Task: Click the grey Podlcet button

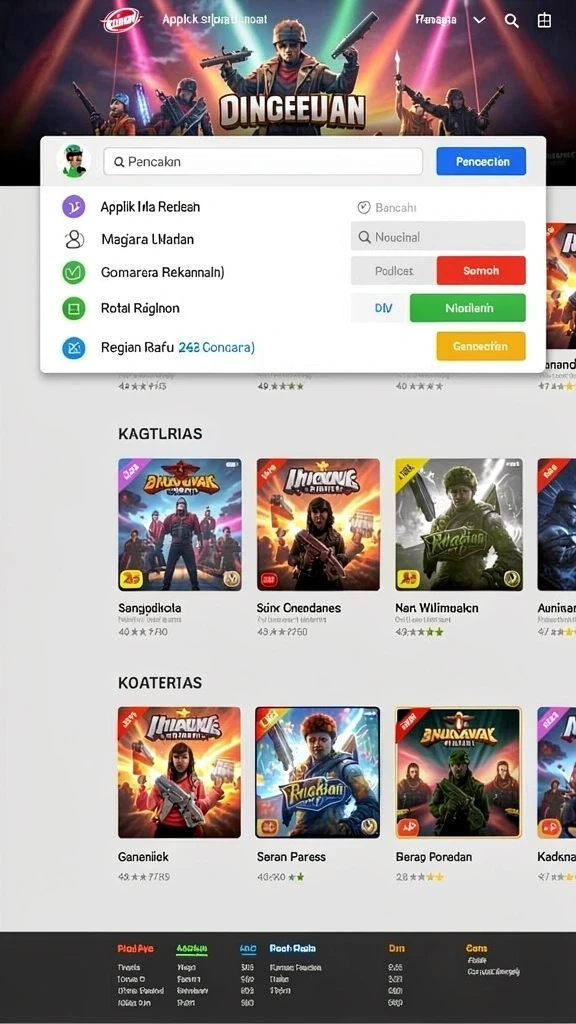Action: [394, 270]
